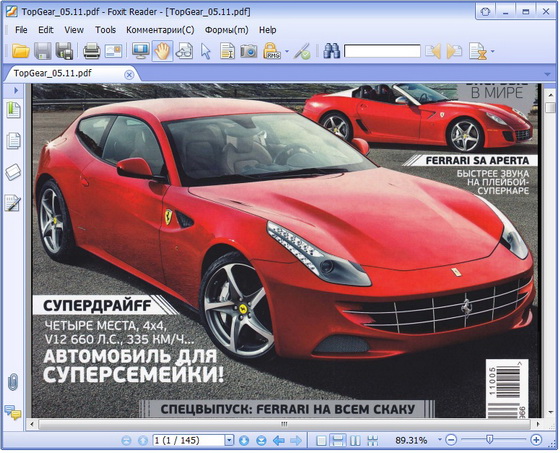The image size is (560, 453).
Task: Open the Edit menu
Action: [46, 30]
